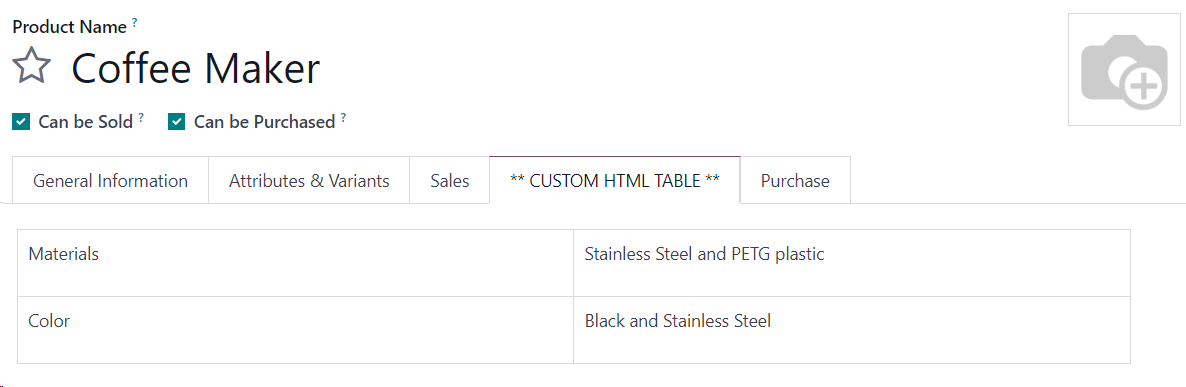Uncheck the Can be Sold checkbox
The image size is (1186, 387).
pyautogui.click(x=21, y=122)
